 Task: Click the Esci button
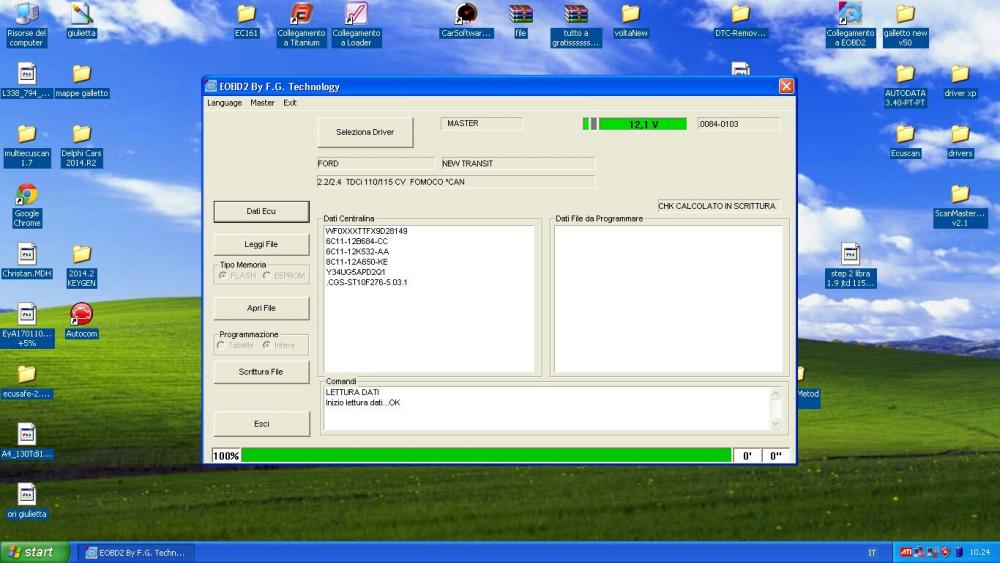[x=261, y=424]
